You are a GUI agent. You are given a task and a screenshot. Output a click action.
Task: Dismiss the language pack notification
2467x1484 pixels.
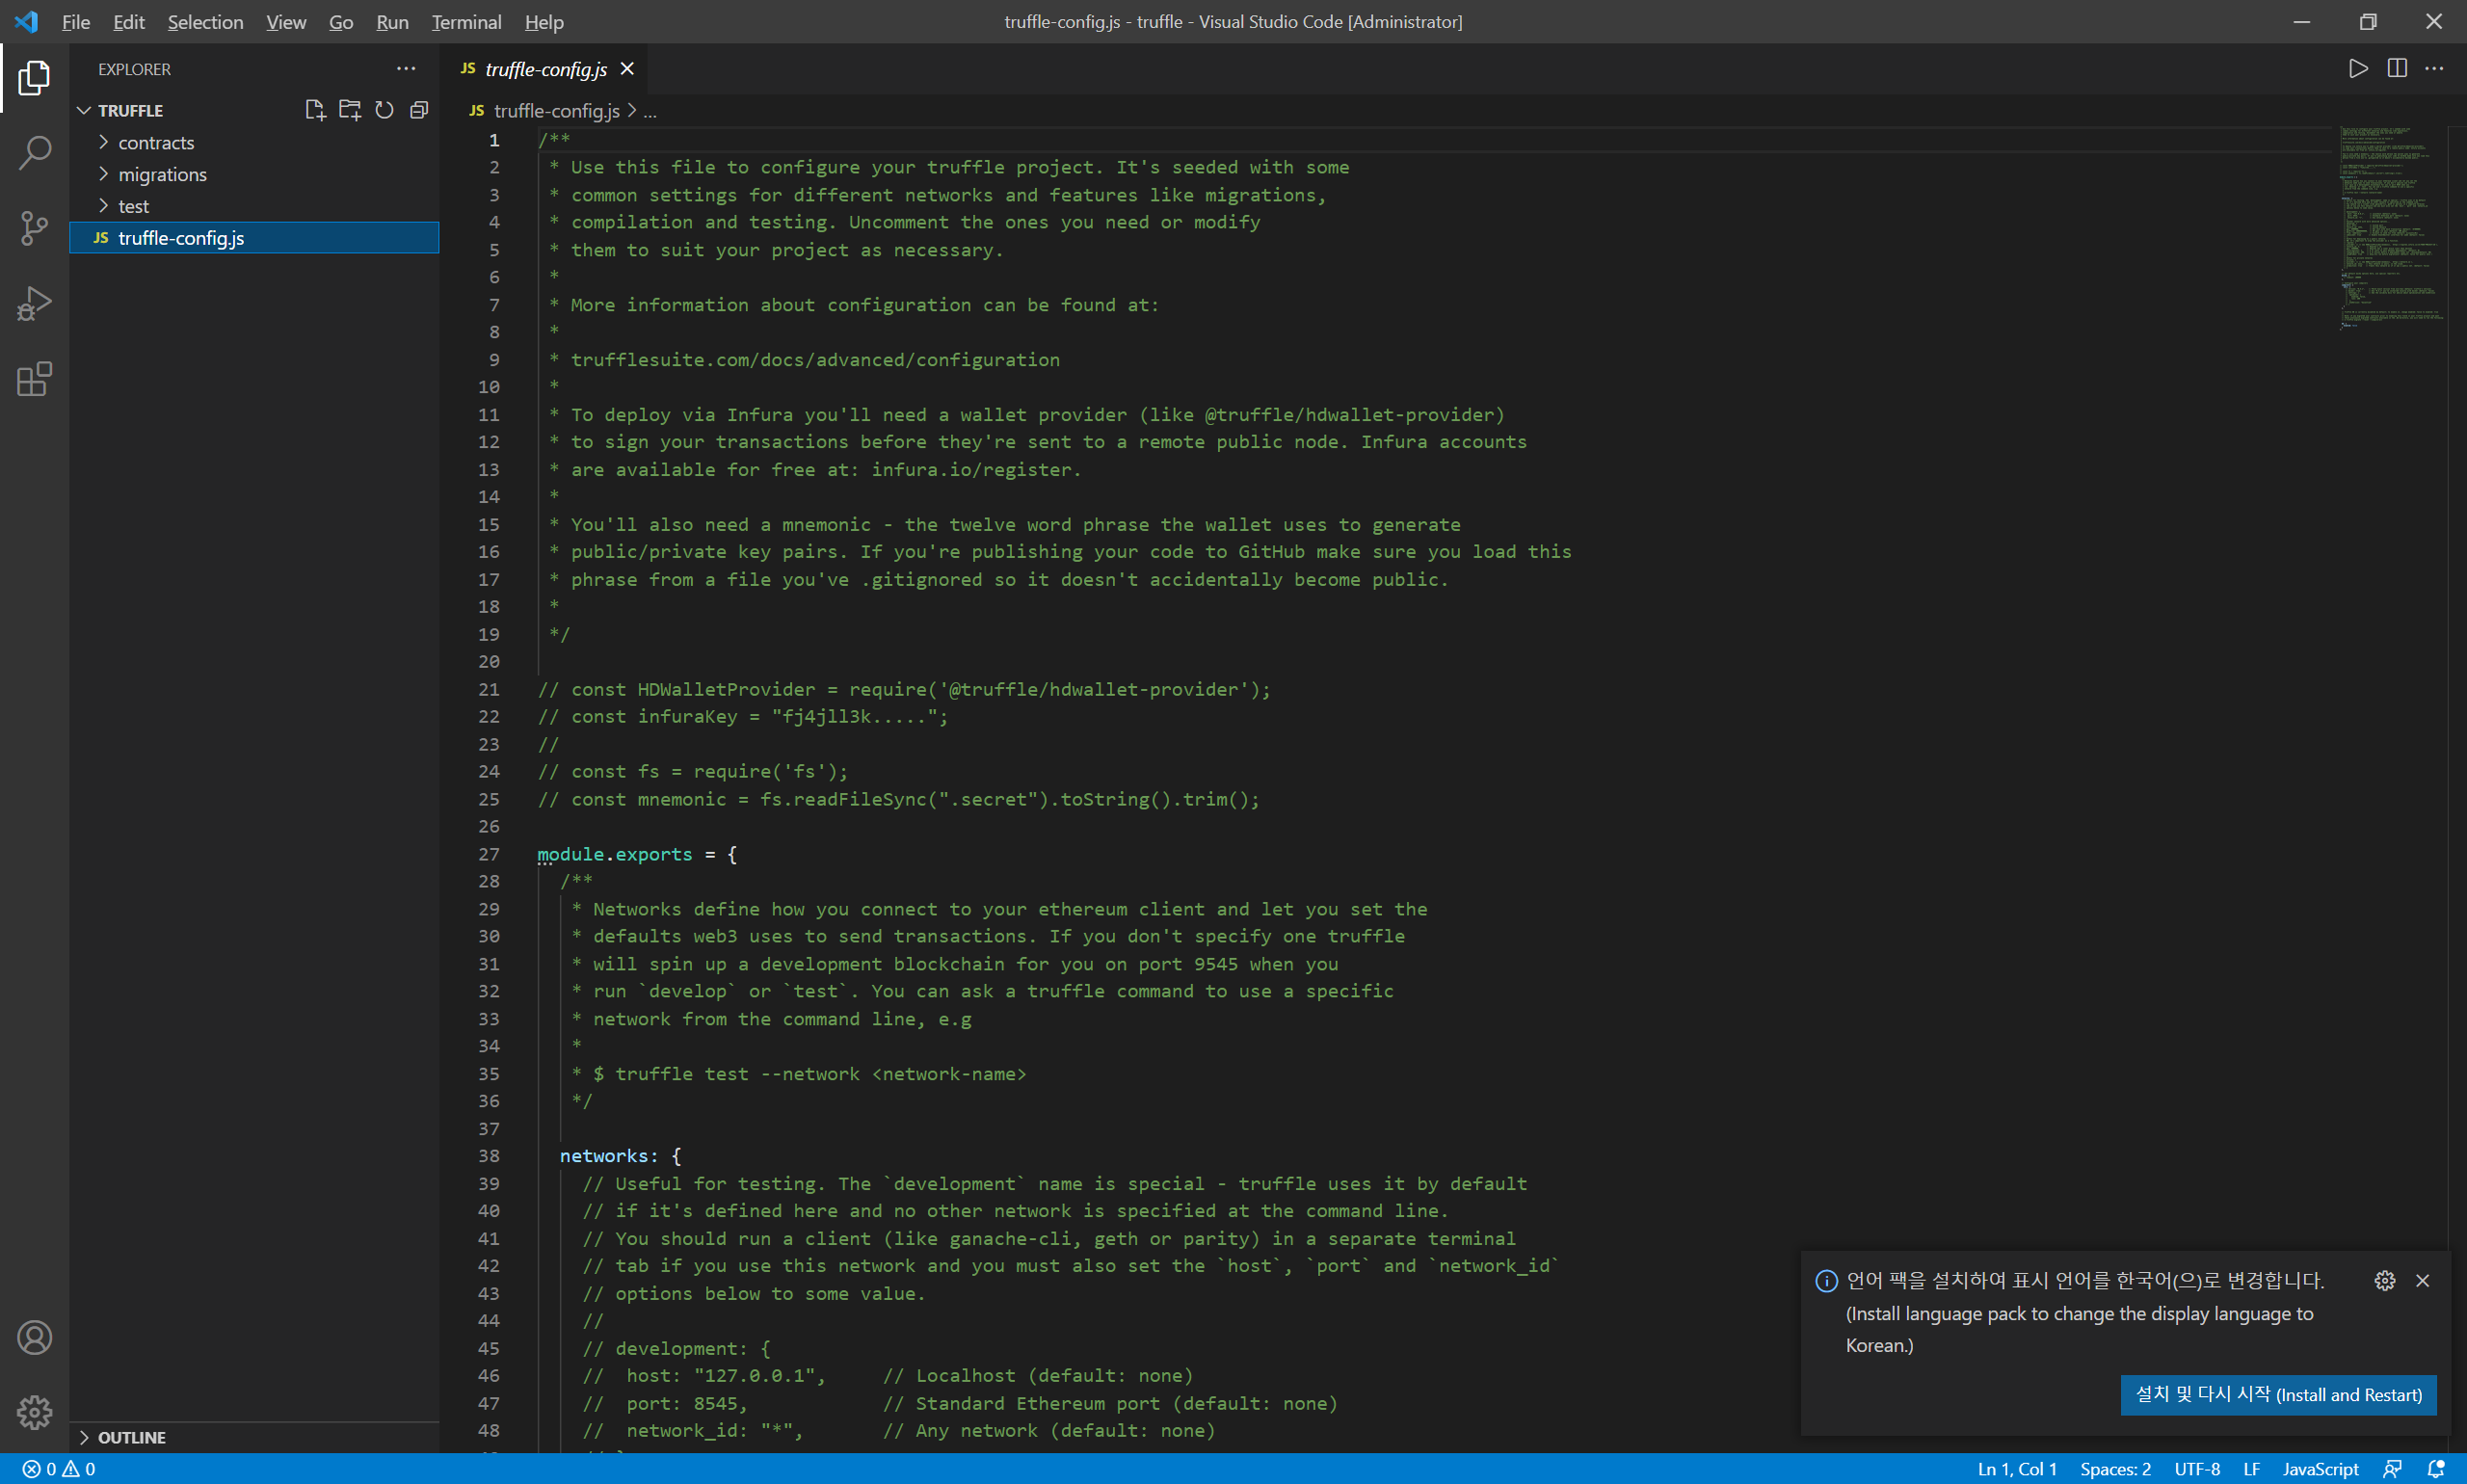(x=2422, y=1280)
